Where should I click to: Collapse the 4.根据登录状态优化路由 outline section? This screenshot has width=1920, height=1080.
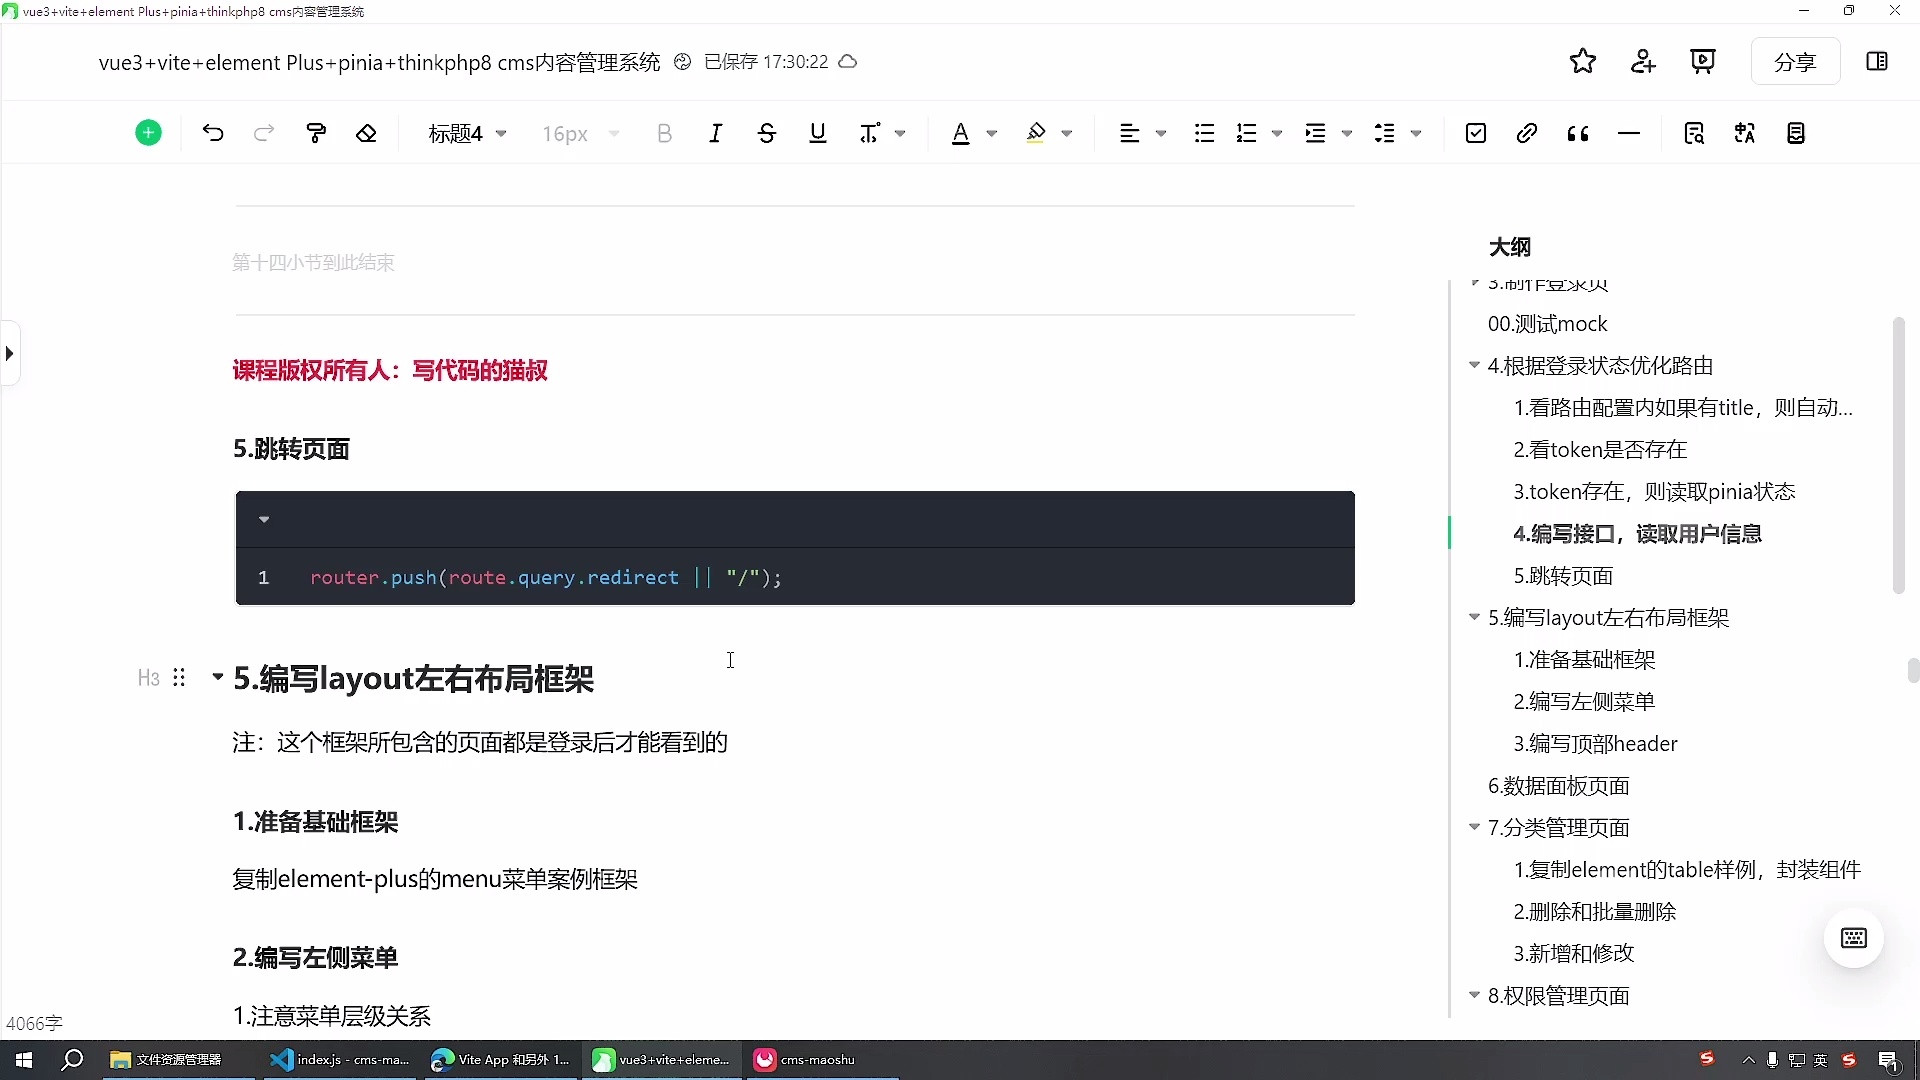pos(1474,365)
